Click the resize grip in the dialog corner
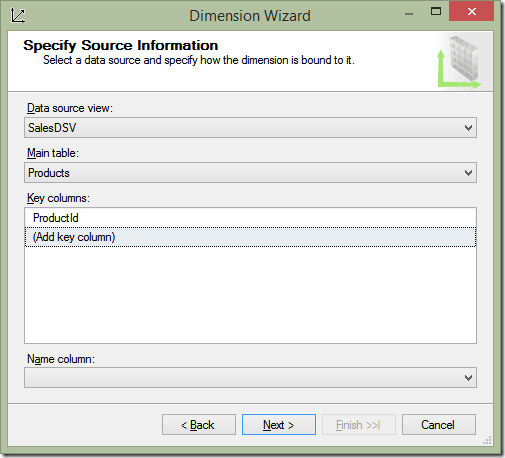 (487, 440)
